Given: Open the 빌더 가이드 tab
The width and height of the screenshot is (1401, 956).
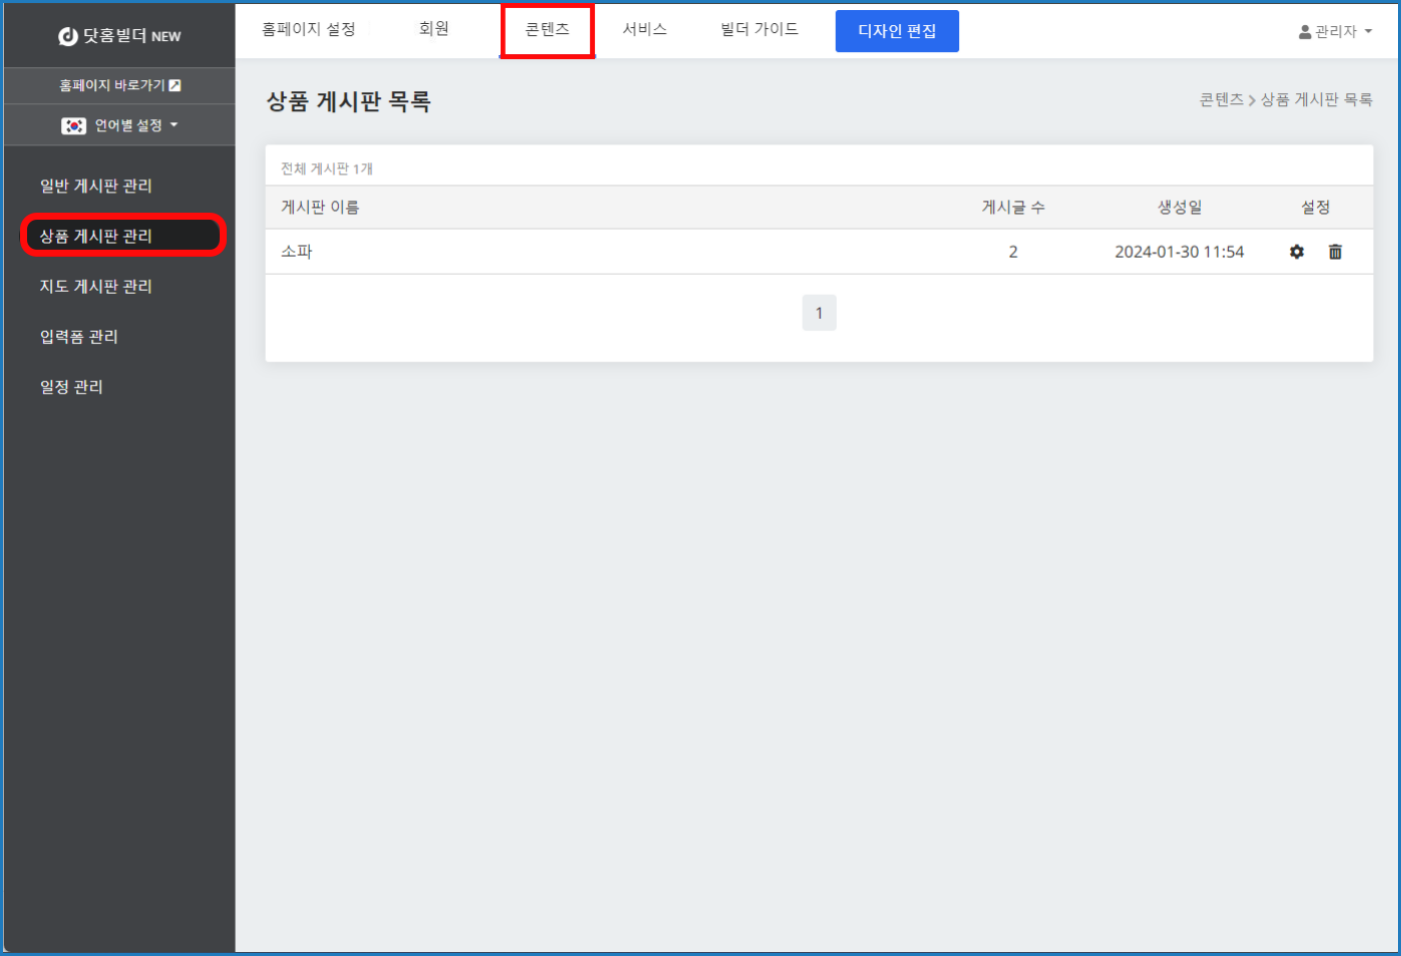Looking at the screenshot, I should coord(759,30).
